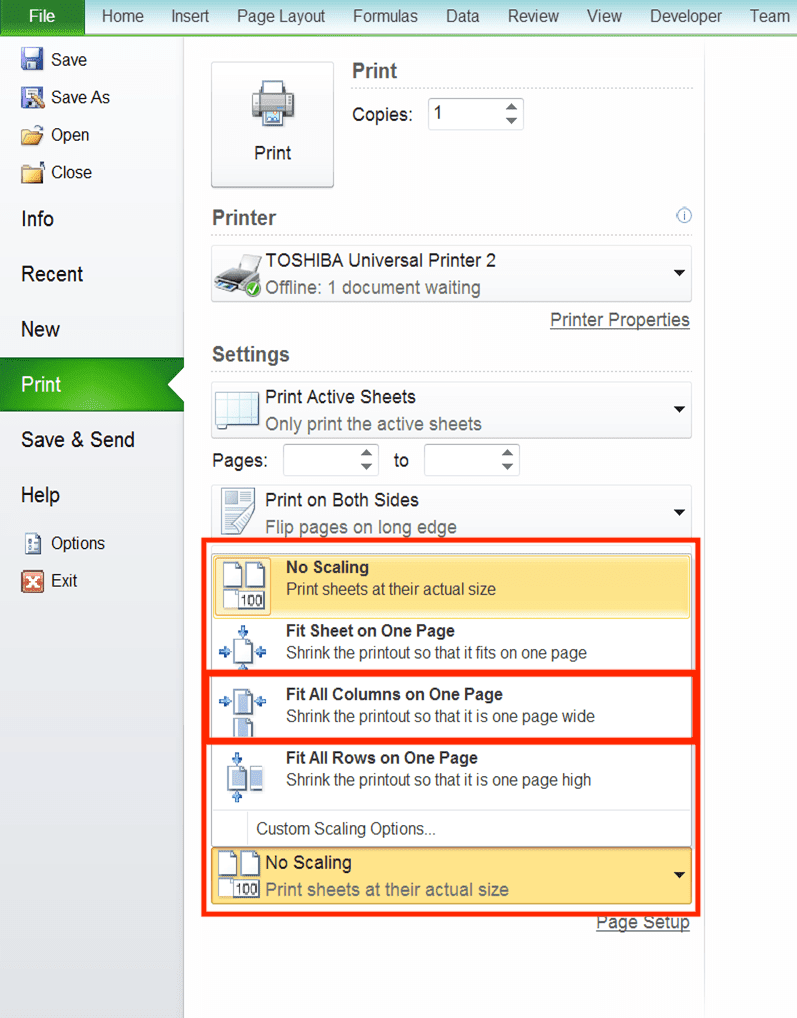Open the Save & Send section

pos(78,440)
